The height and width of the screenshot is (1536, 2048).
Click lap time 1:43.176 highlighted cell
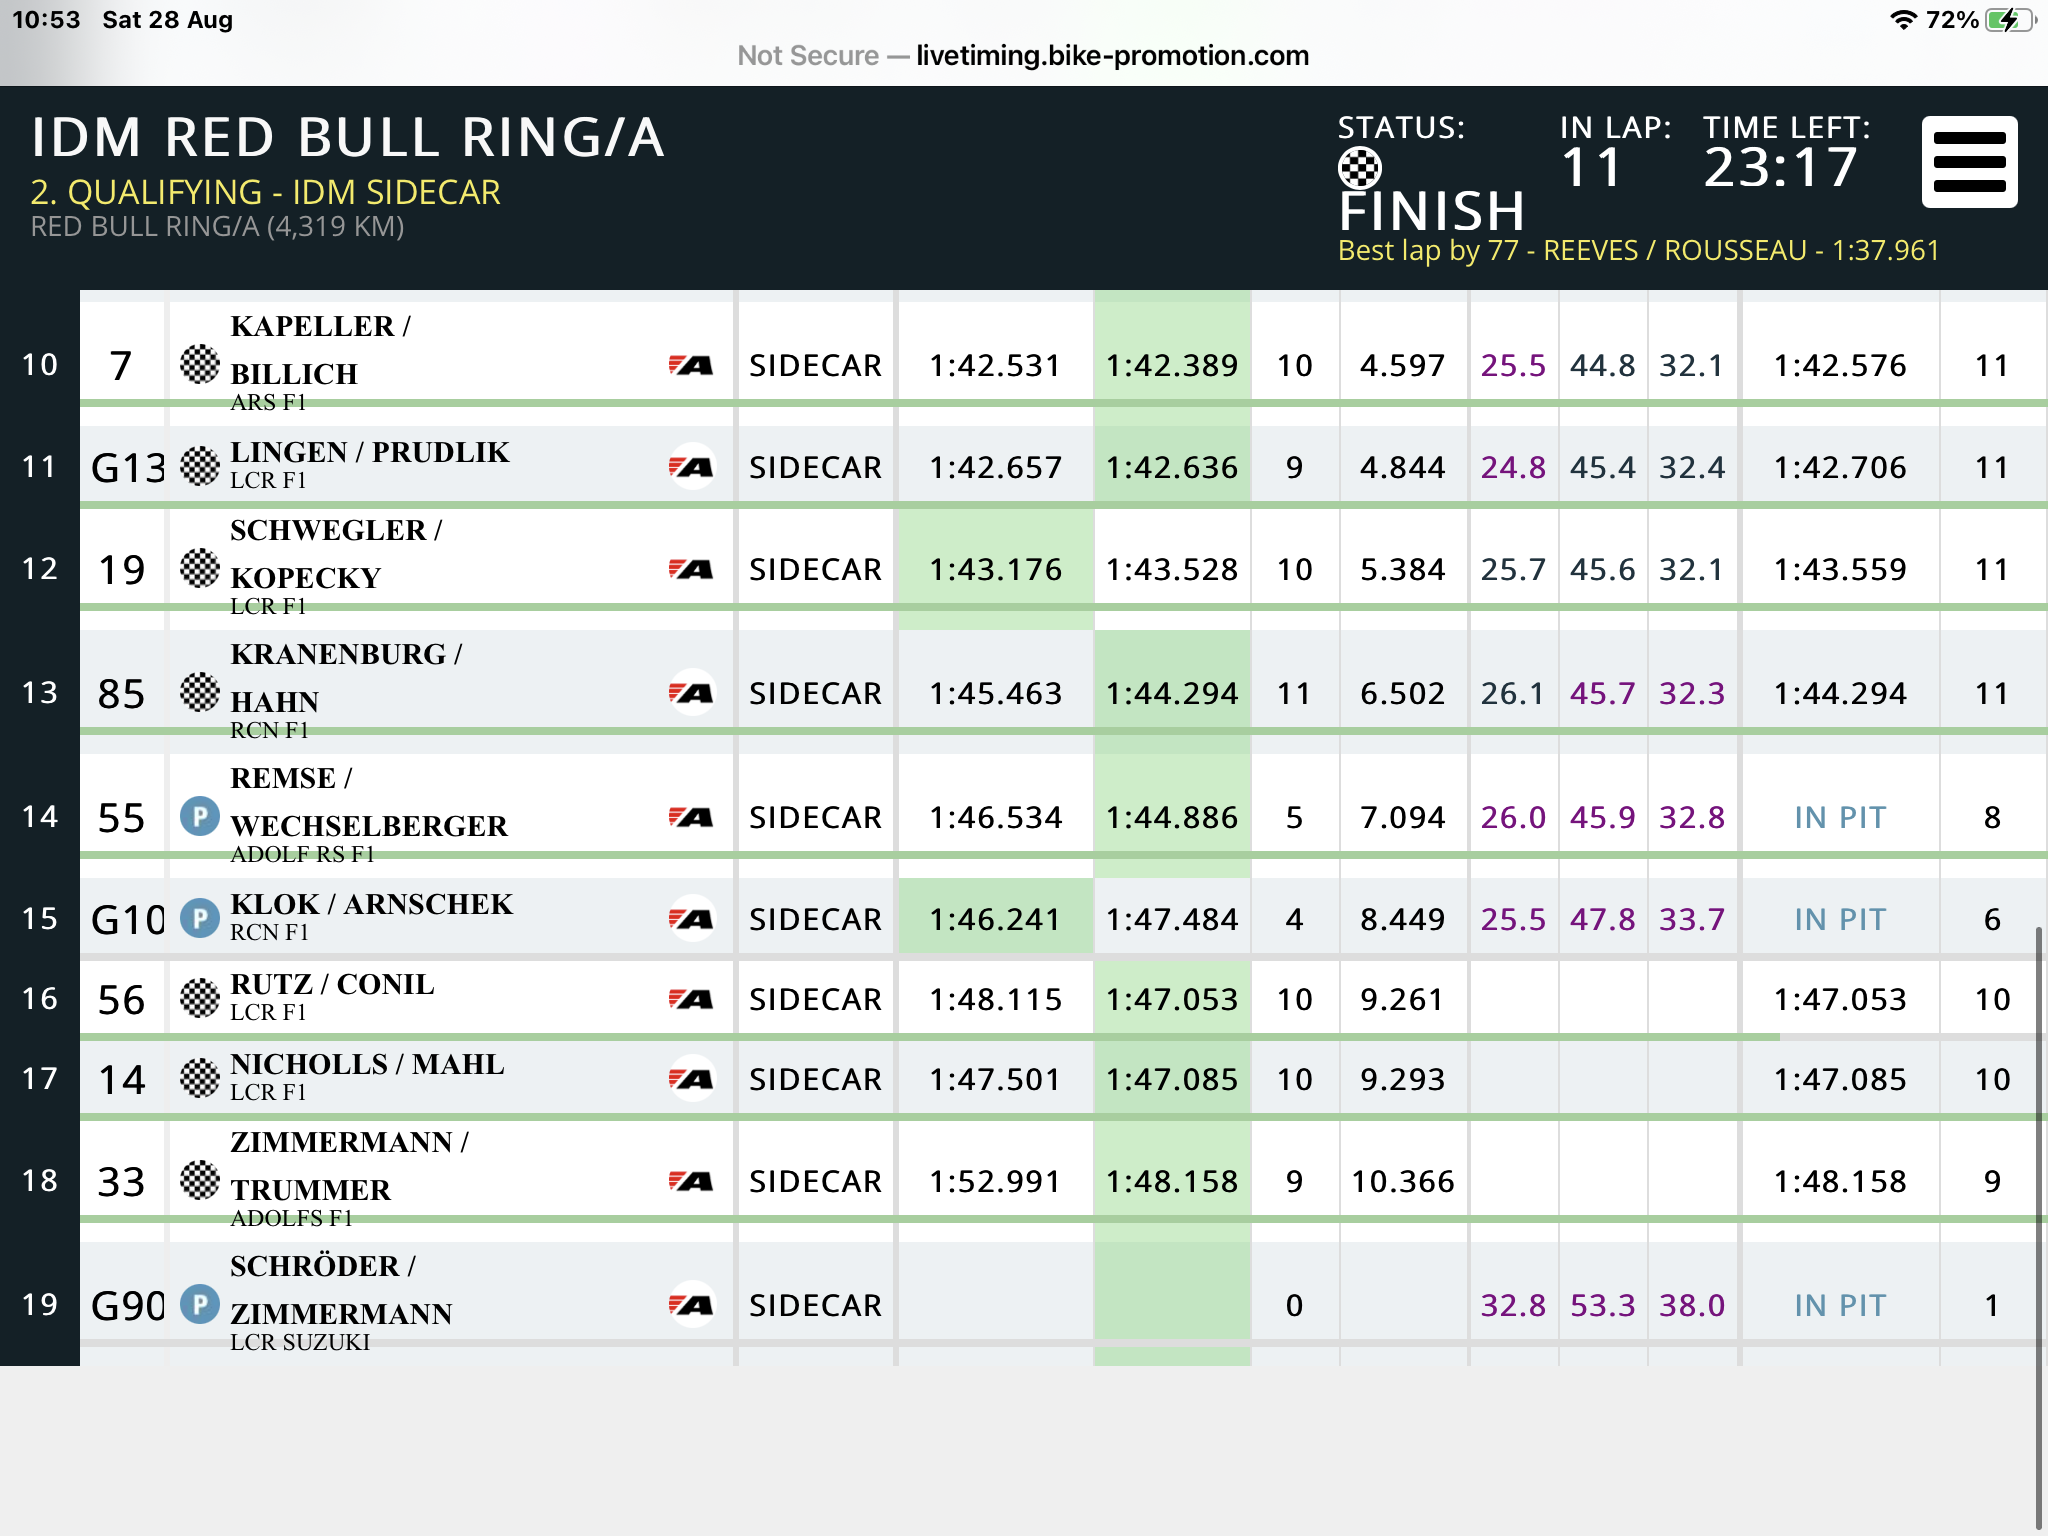click(x=996, y=569)
